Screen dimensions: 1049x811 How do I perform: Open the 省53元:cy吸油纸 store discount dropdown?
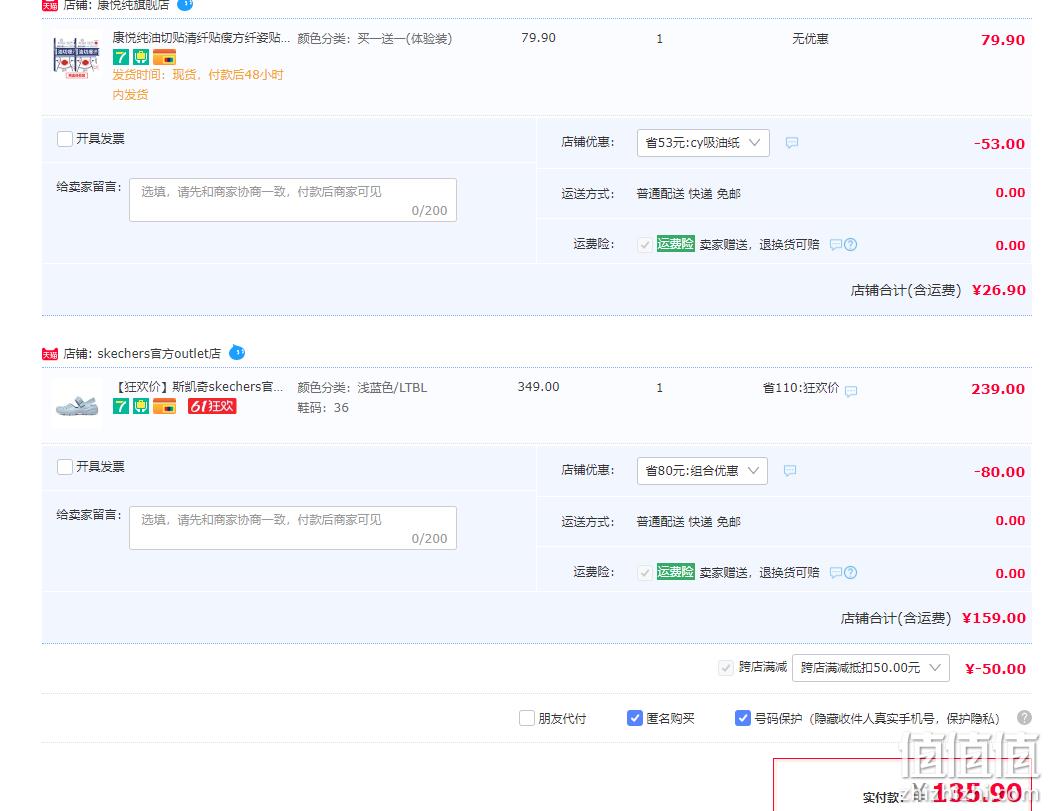pyautogui.click(x=703, y=143)
